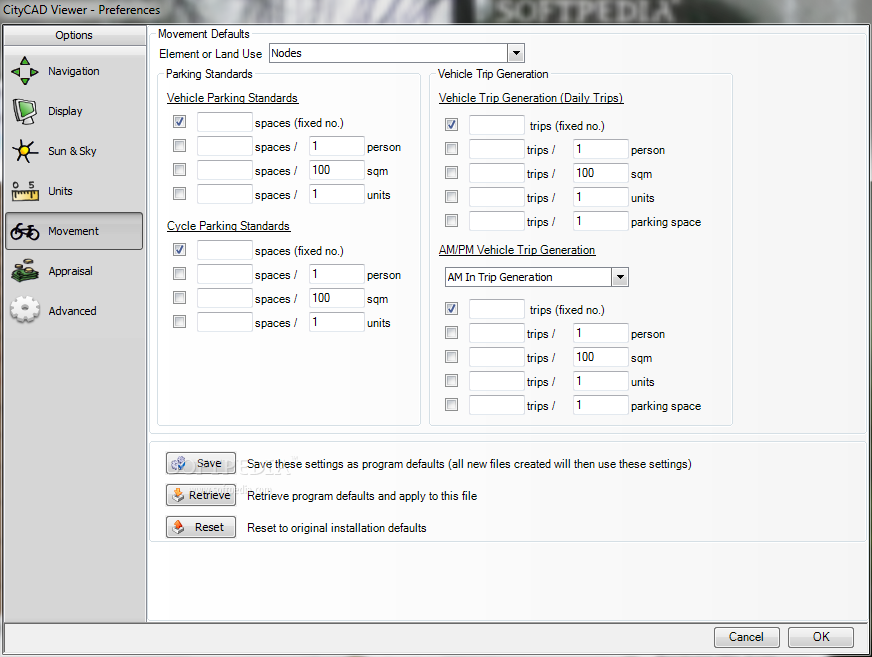Screen dimensions: 872x657
Task: Enable cycle parking spaces per sqm checkbox
Action: pyautogui.click(x=179, y=298)
